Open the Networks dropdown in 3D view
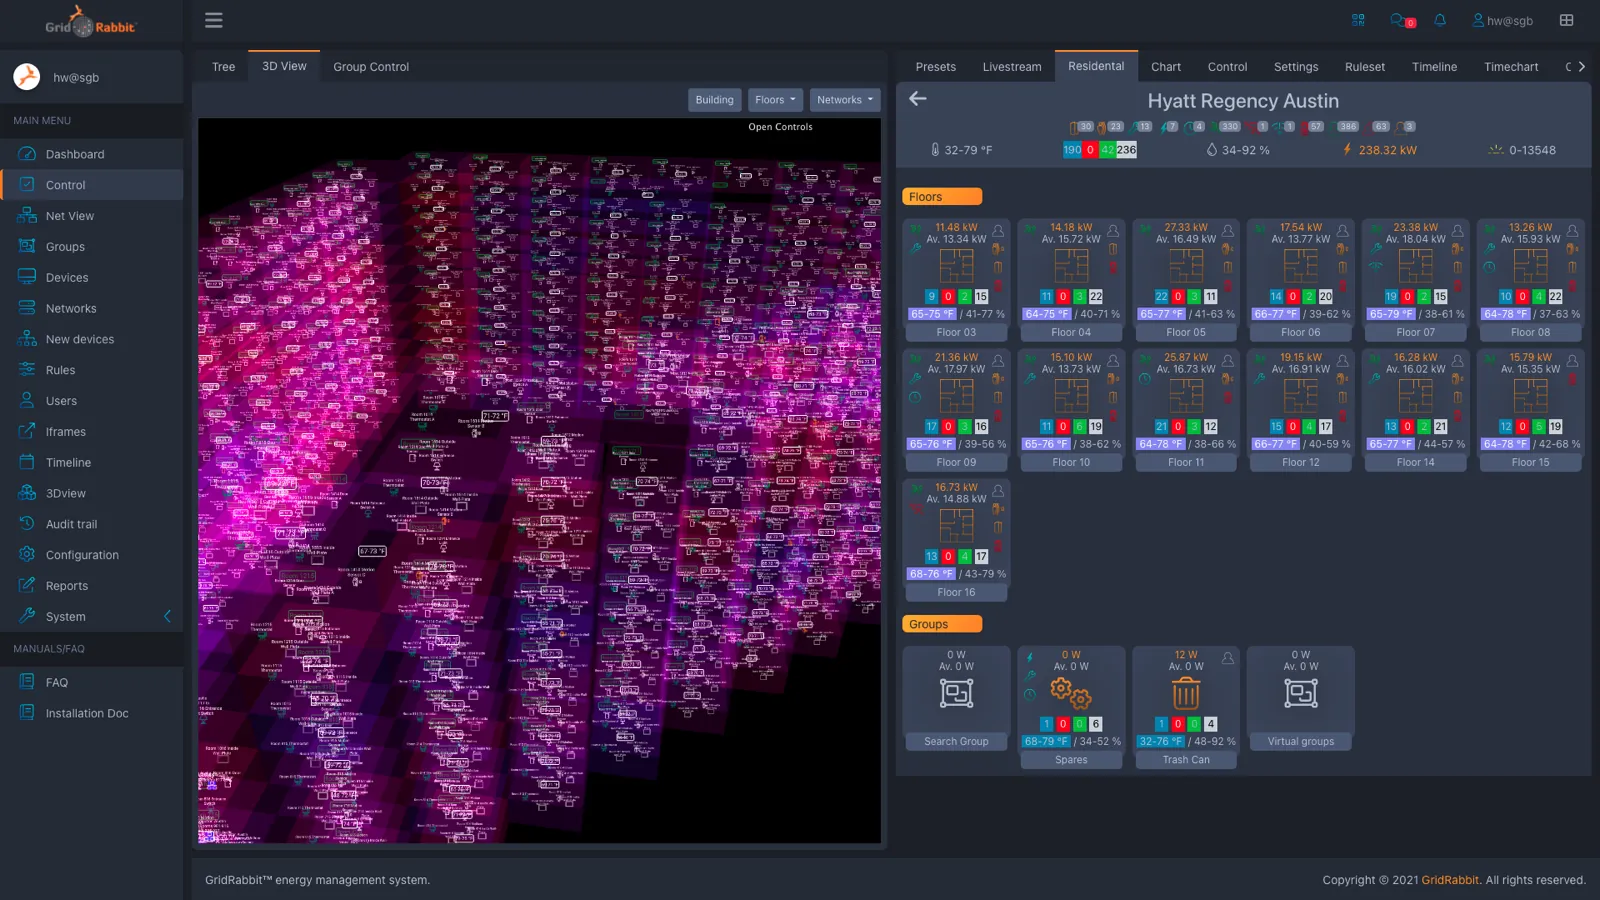Image resolution: width=1600 pixels, height=900 pixels. (x=844, y=100)
